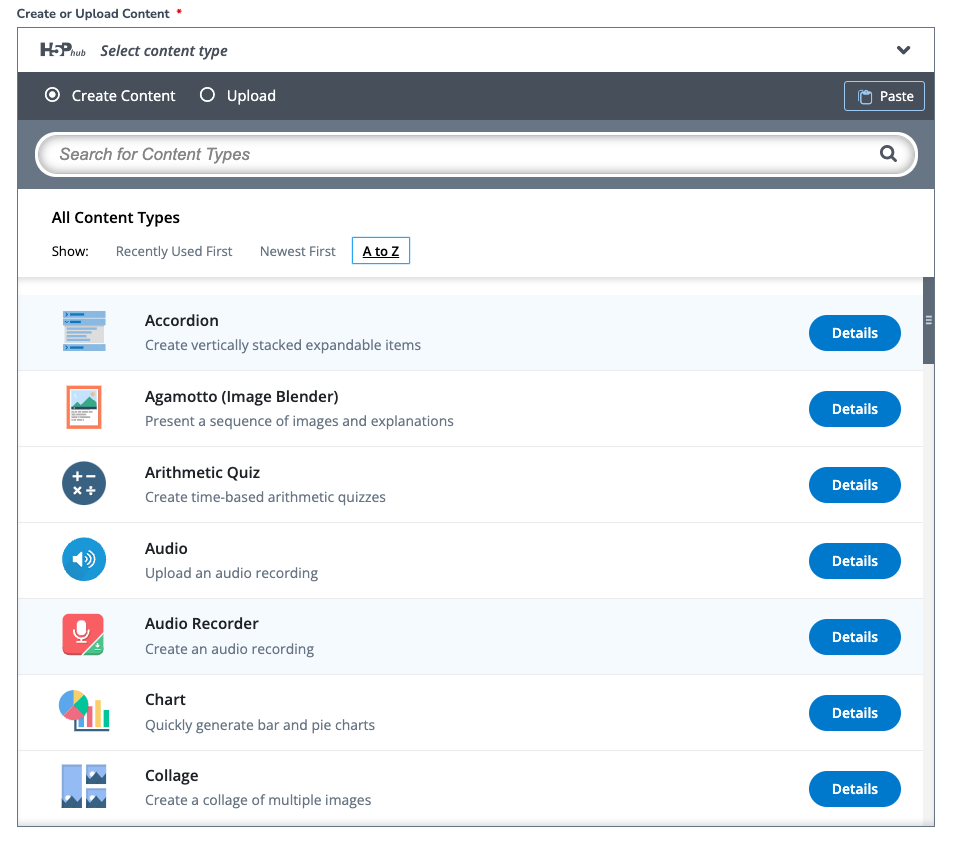
Task: Select the Agamotto Image Blender icon
Action: click(84, 407)
